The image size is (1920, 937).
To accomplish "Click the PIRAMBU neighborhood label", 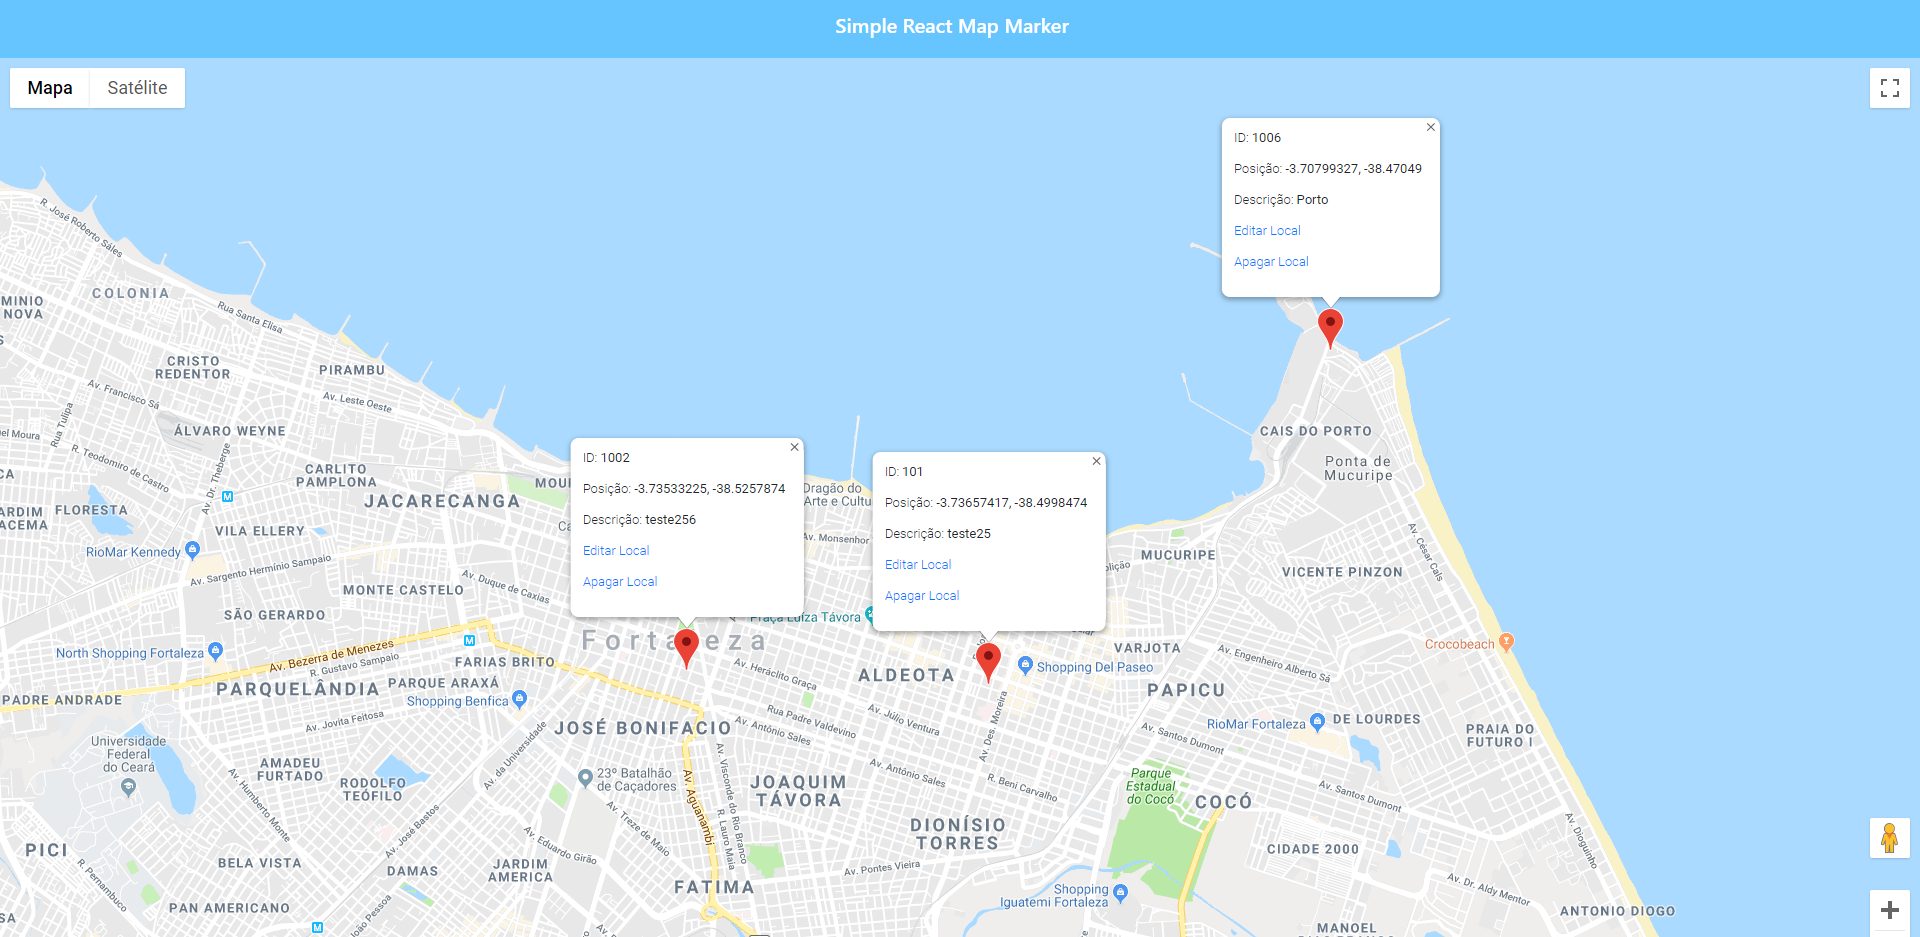I will (x=352, y=370).
